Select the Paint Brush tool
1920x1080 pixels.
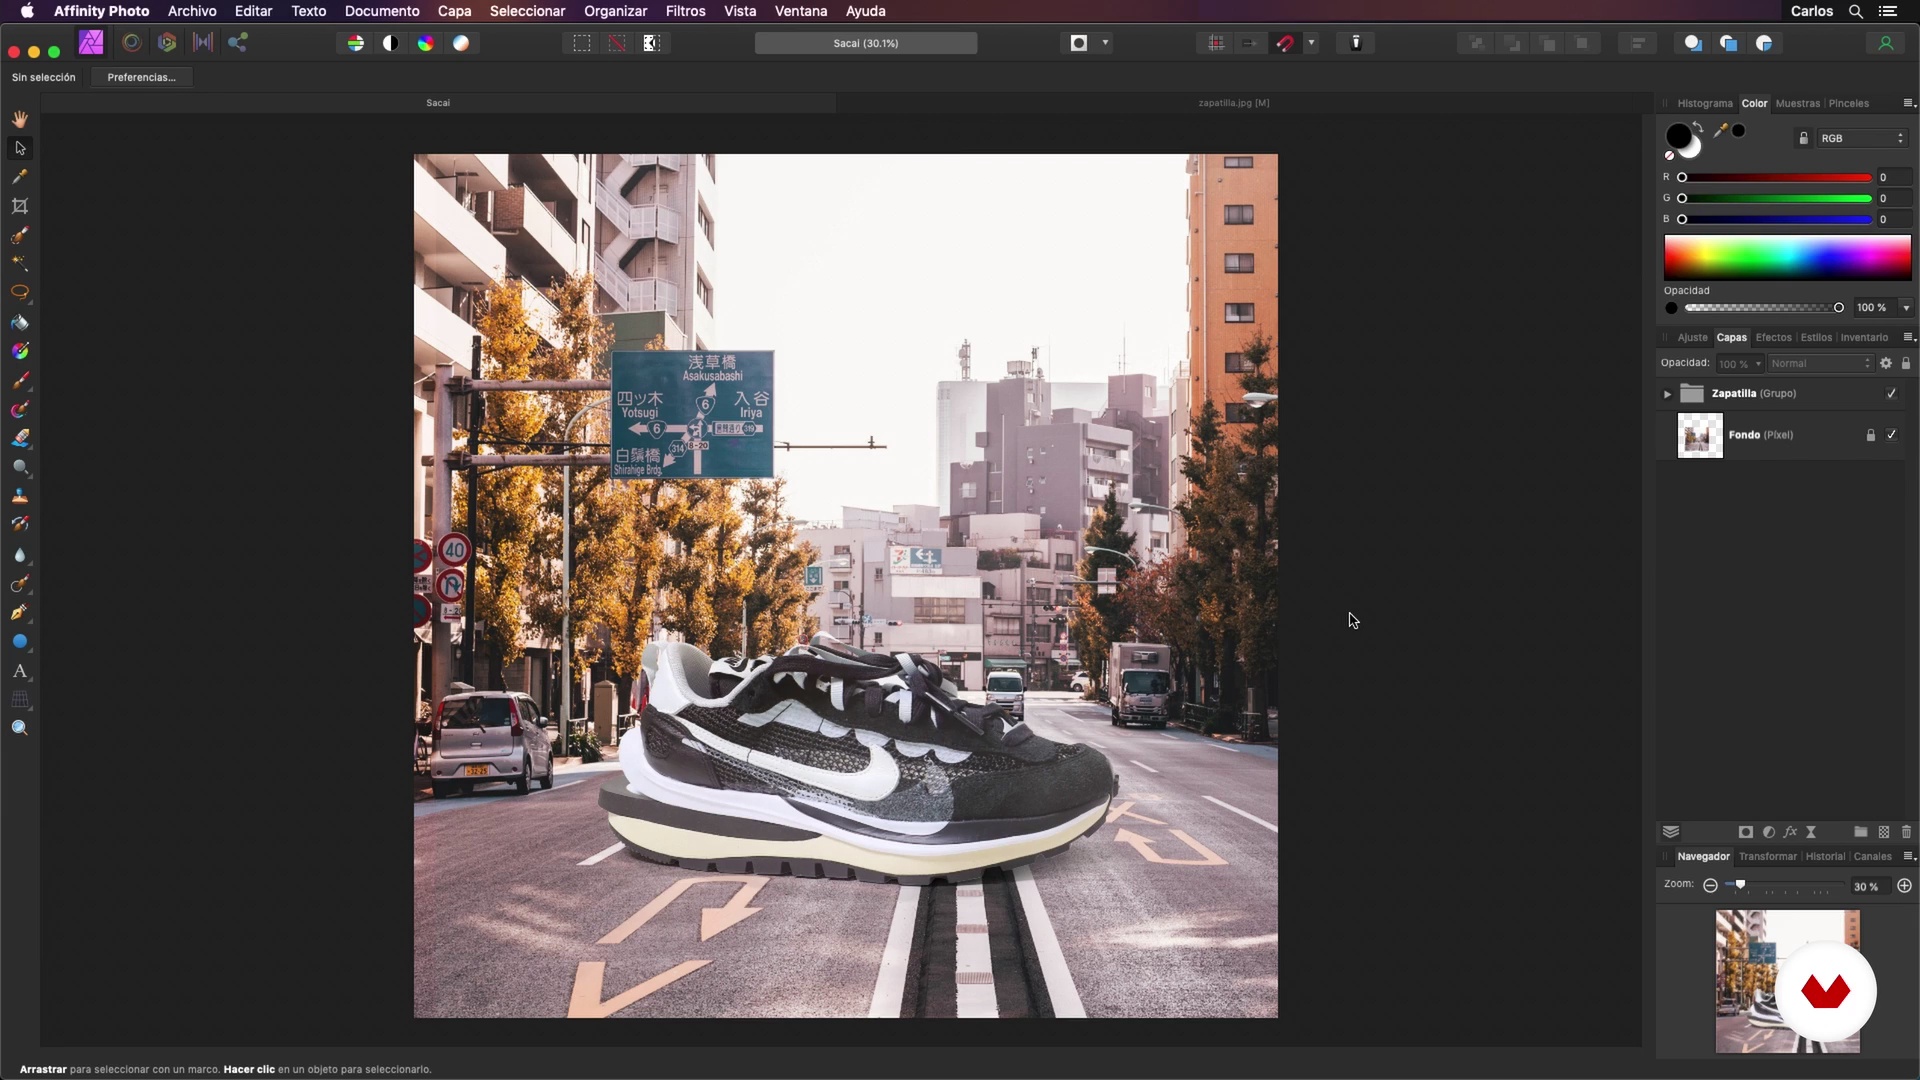[x=20, y=380]
